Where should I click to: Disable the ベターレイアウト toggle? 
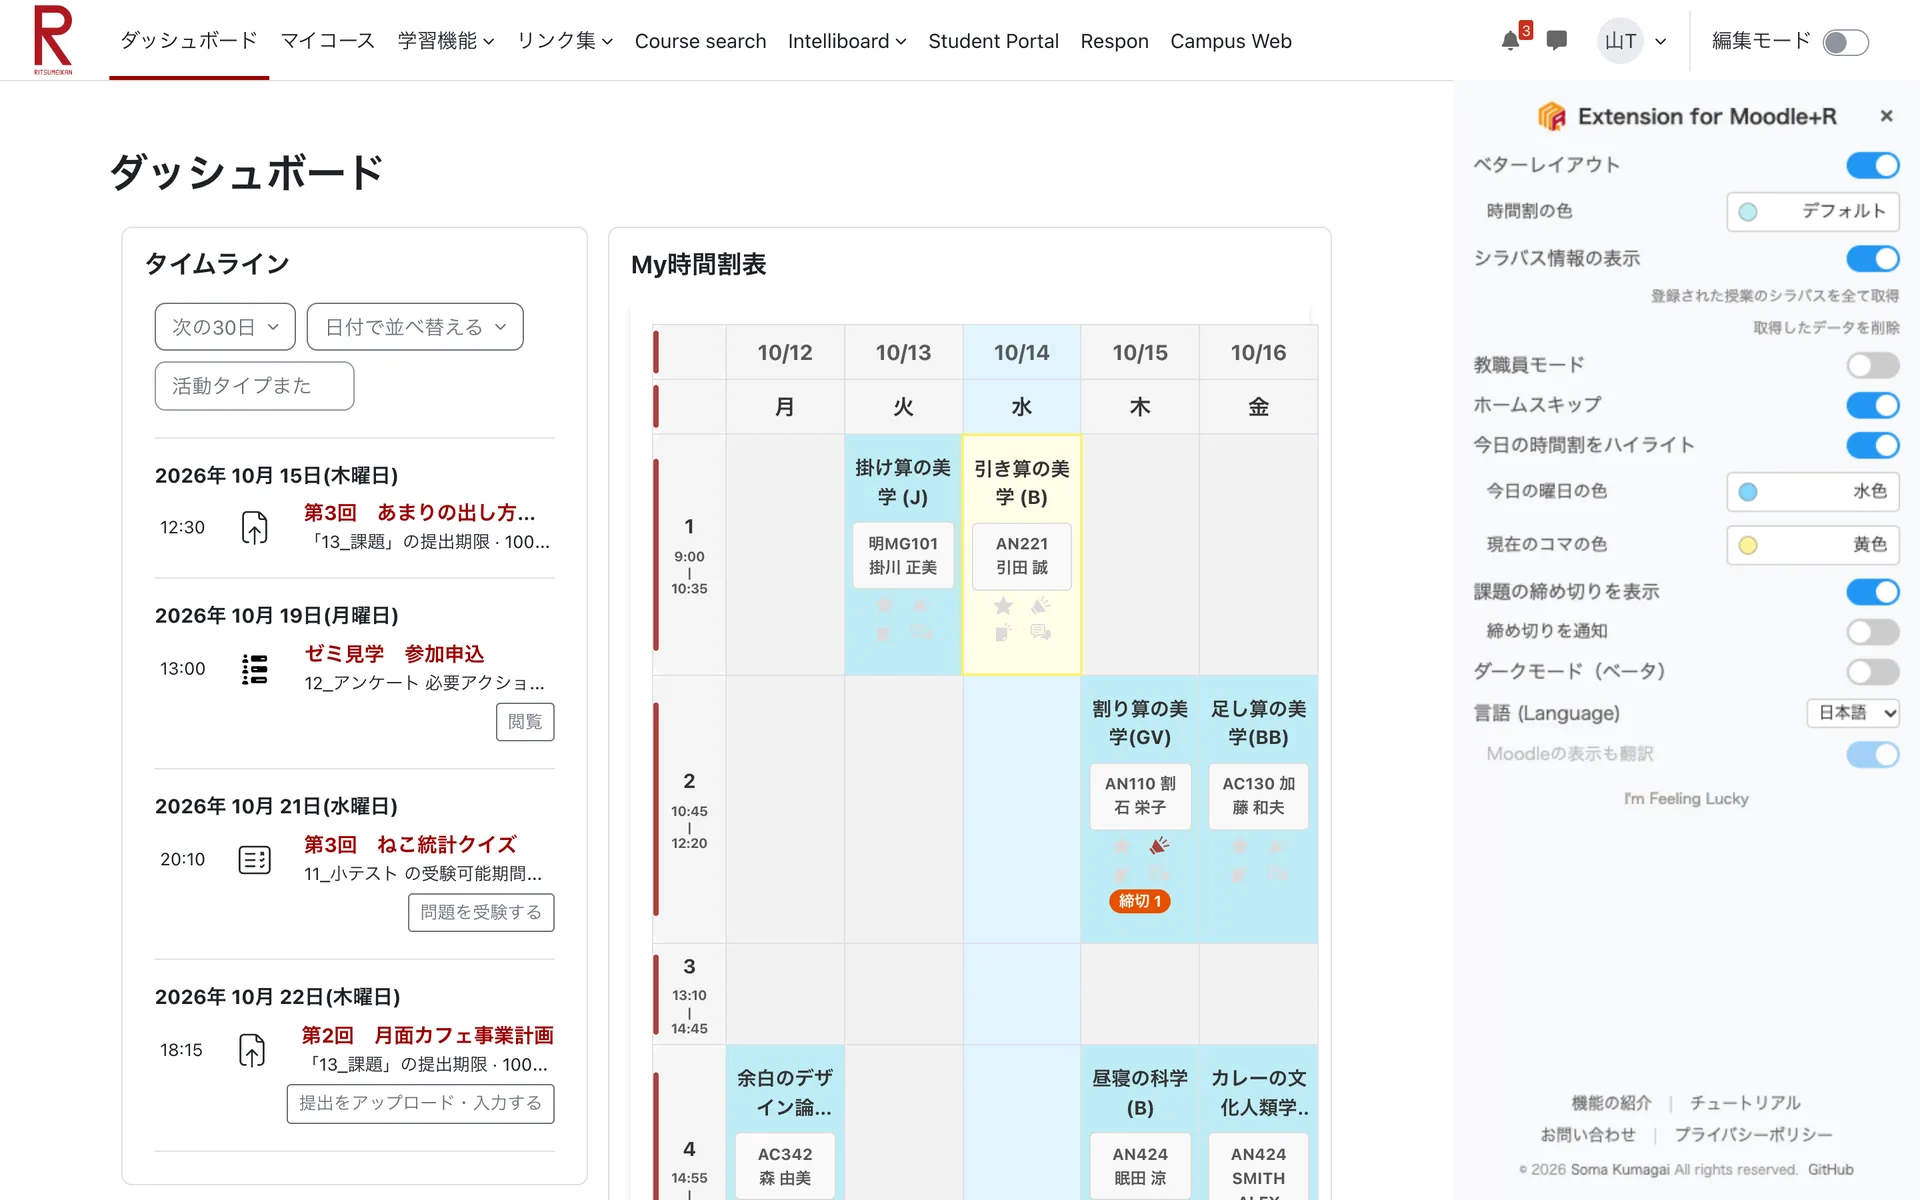click(1872, 165)
